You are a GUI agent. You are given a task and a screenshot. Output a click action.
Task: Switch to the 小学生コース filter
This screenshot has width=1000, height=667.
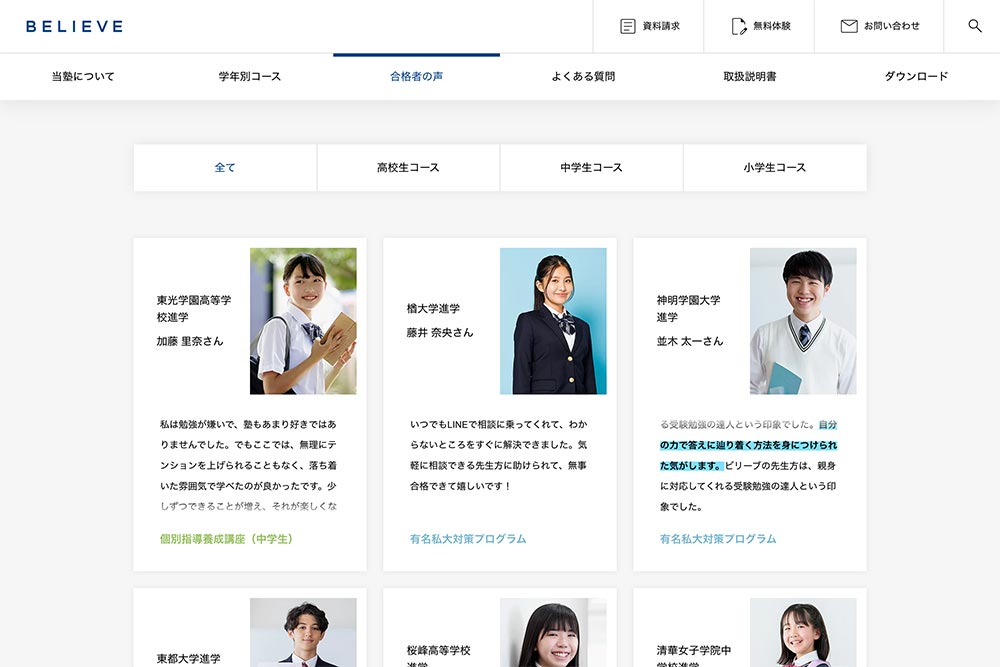tap(774, 167)
